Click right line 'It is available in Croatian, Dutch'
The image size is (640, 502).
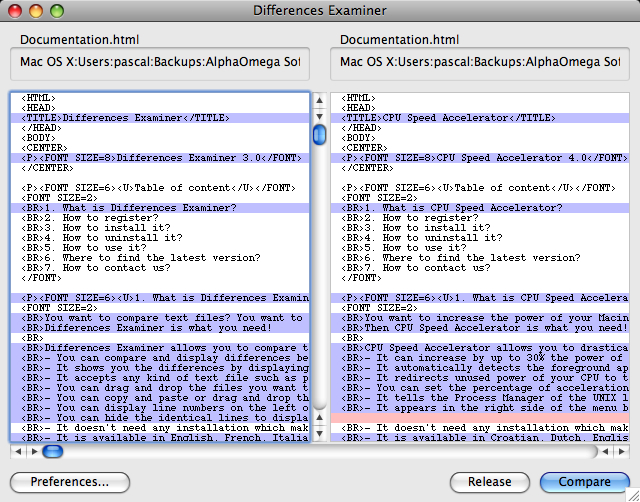(480, 438)
